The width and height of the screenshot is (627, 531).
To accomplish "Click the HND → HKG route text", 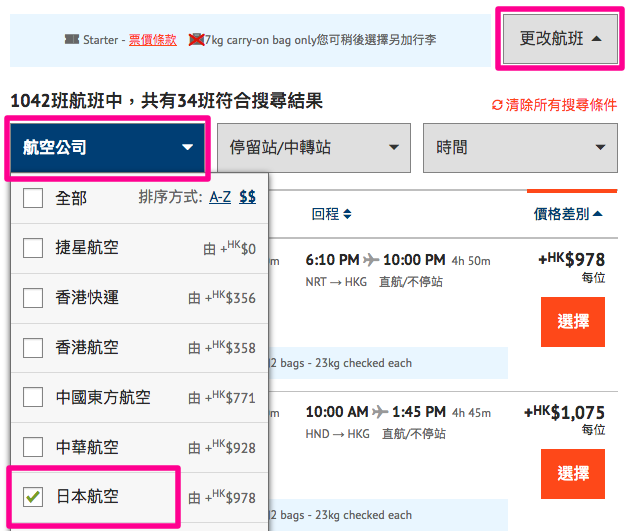I will pyautogui.click(x=337, y=434).
